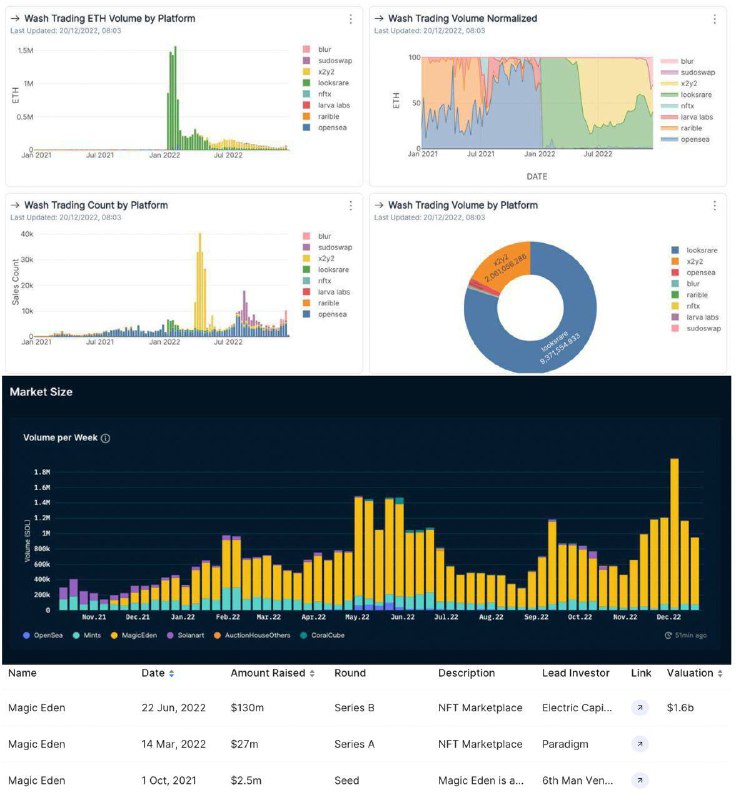The image size is (736, 800).
Task: Sort table by Amount Raised arrows
Action: point(312,673)
